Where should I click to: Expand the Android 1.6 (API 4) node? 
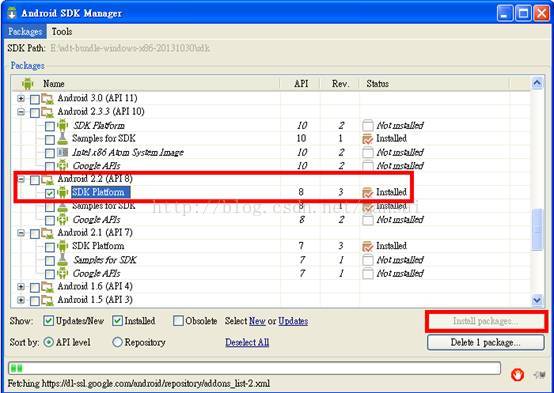pyautogui.click(x=21, y=287)
